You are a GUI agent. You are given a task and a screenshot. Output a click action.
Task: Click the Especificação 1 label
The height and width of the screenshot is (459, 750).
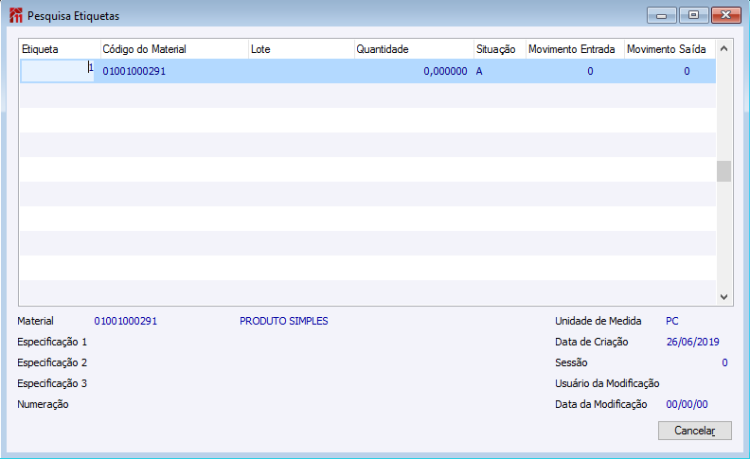pos(52,342)
